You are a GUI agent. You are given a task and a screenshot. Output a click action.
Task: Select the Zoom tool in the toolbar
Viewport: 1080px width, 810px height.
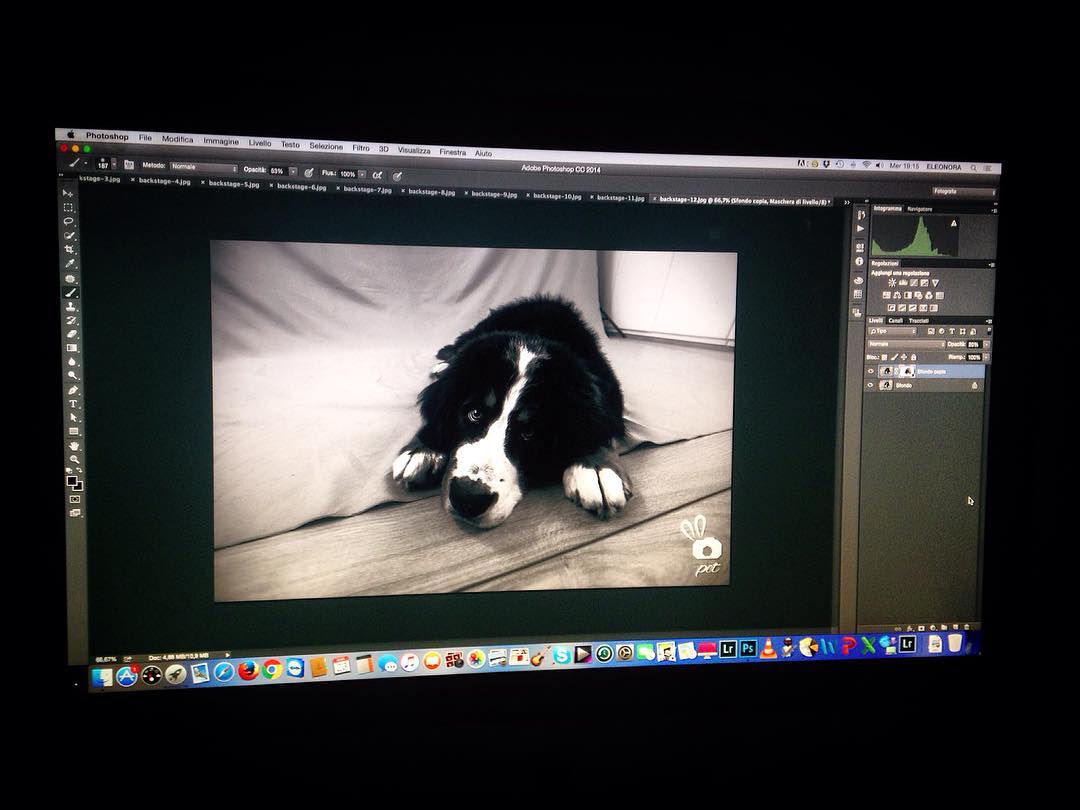73,459
